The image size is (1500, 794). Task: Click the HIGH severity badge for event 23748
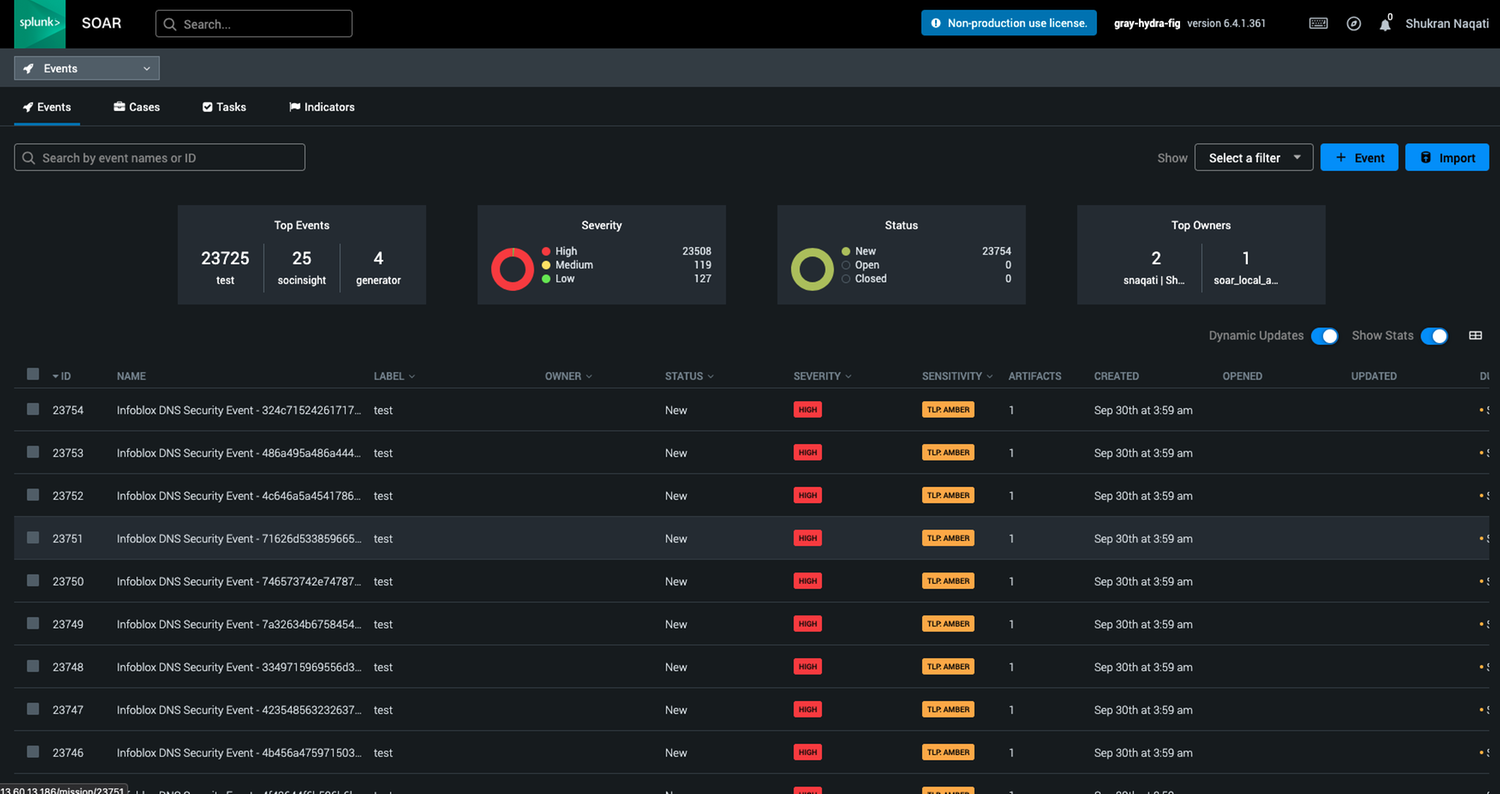[x=807, y=667]
